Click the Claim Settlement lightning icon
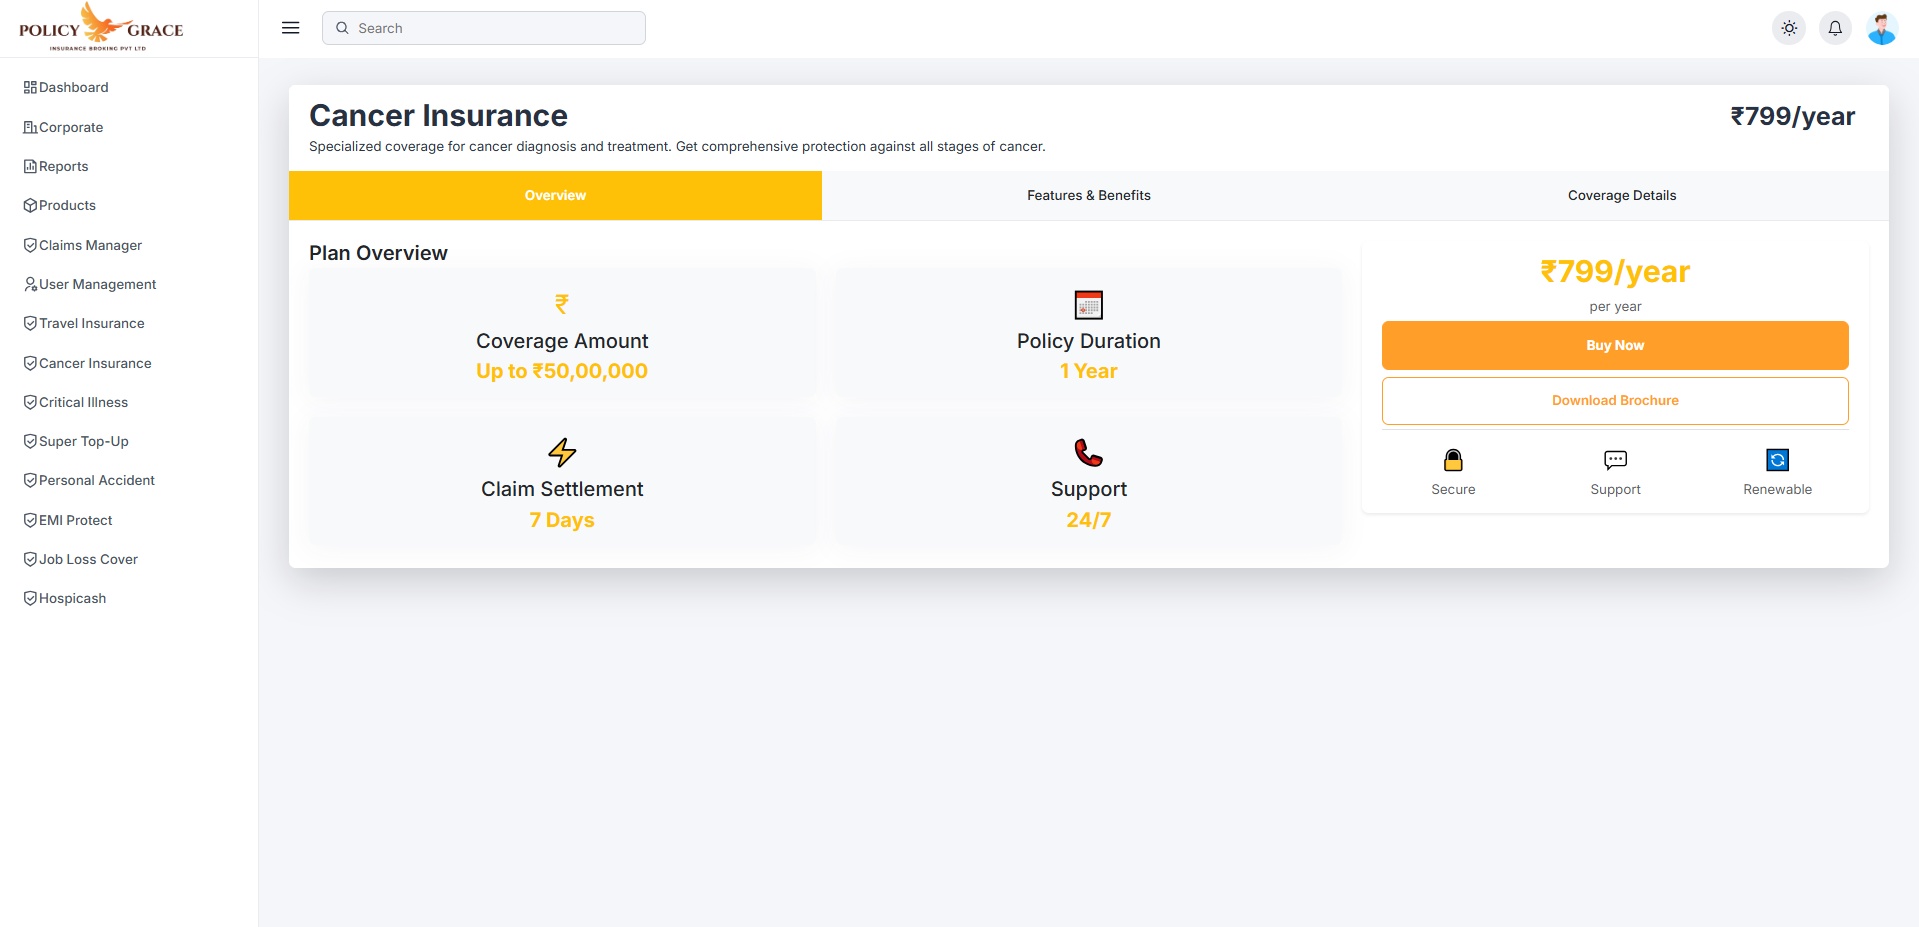The height and width of the screenshot is (927, 1919). tap(562, 453)
